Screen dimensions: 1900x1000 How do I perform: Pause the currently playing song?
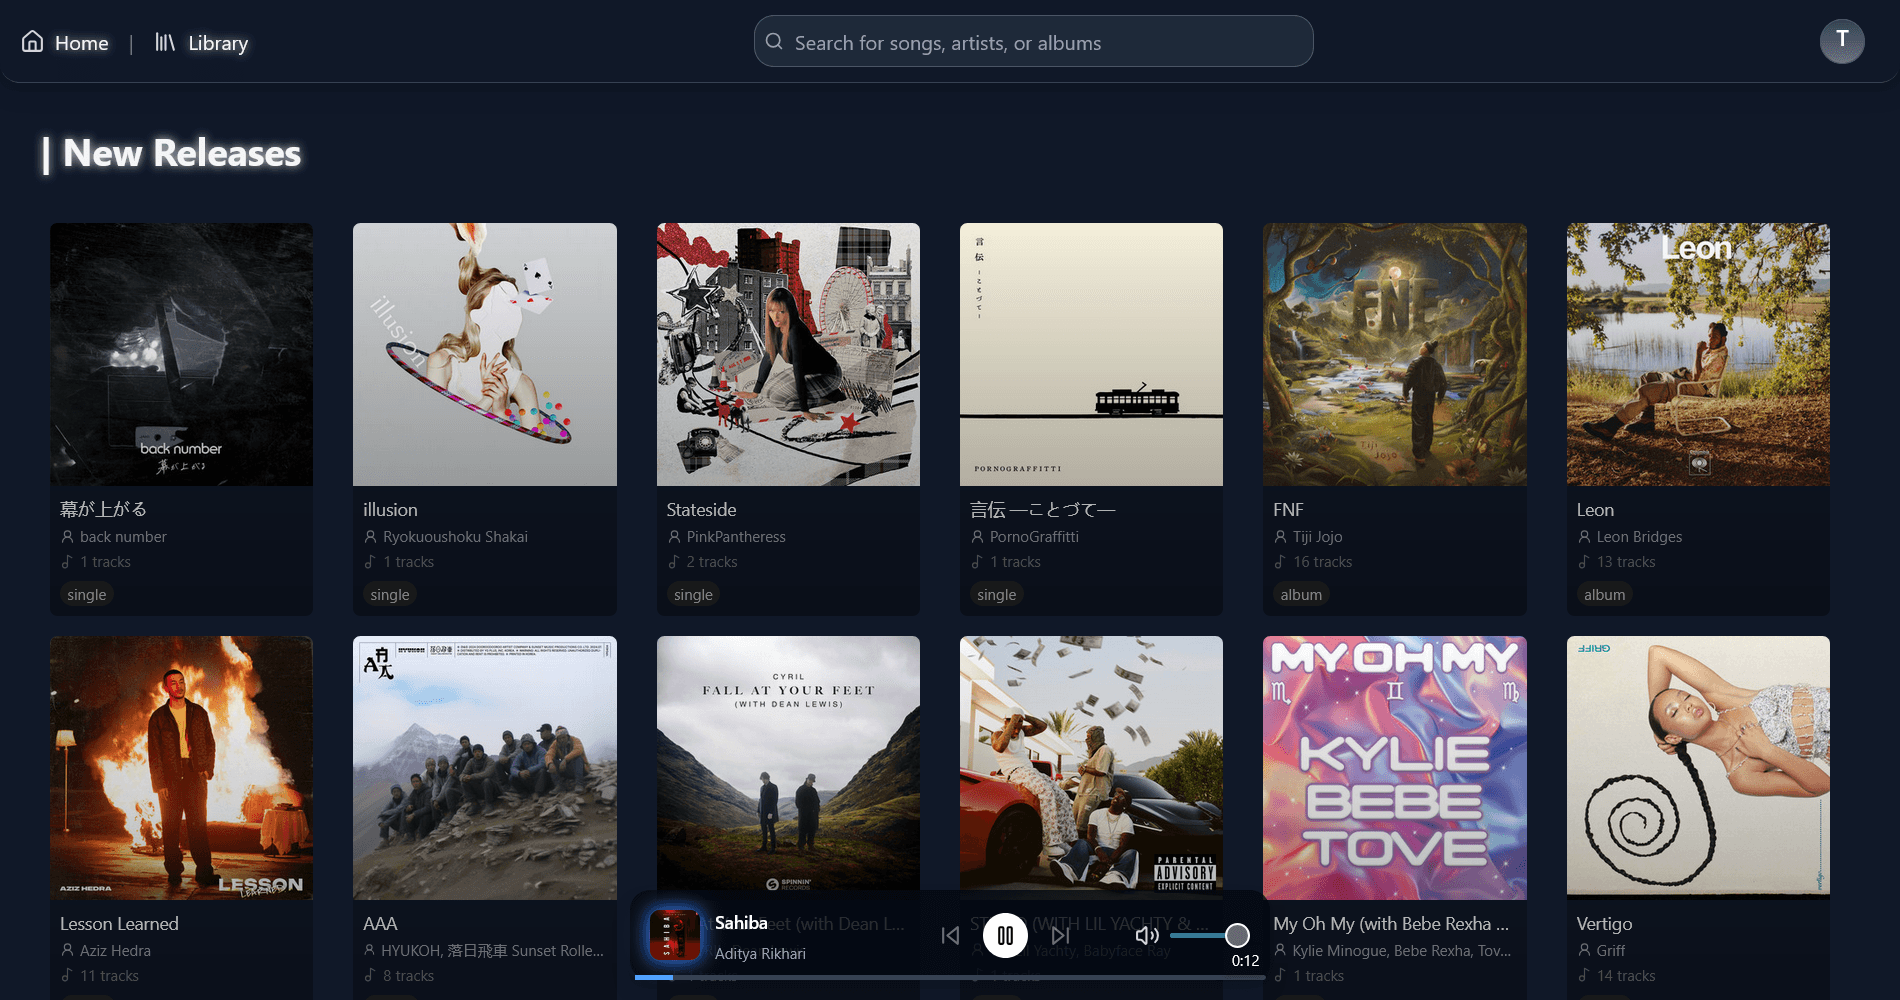click(1005, 936)
